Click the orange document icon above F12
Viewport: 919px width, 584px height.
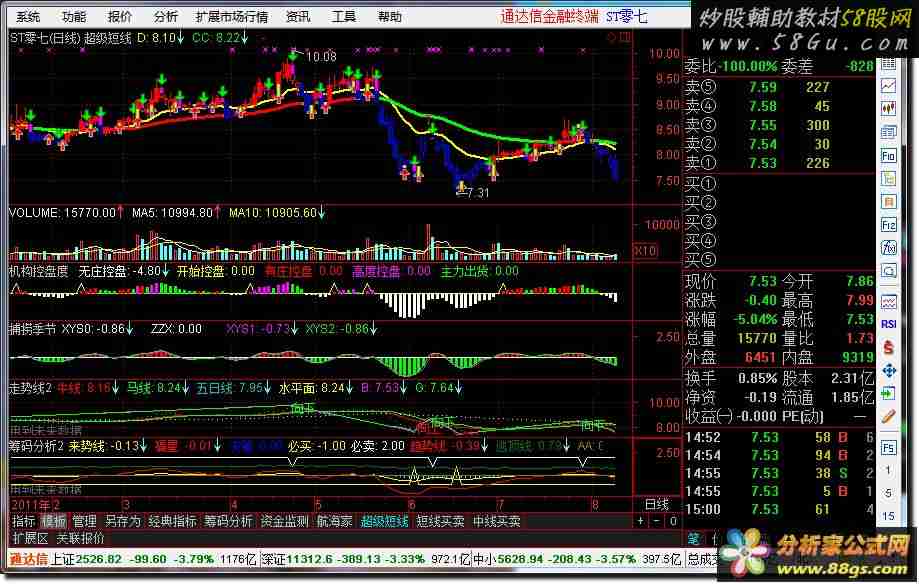(x=889, y=202)
